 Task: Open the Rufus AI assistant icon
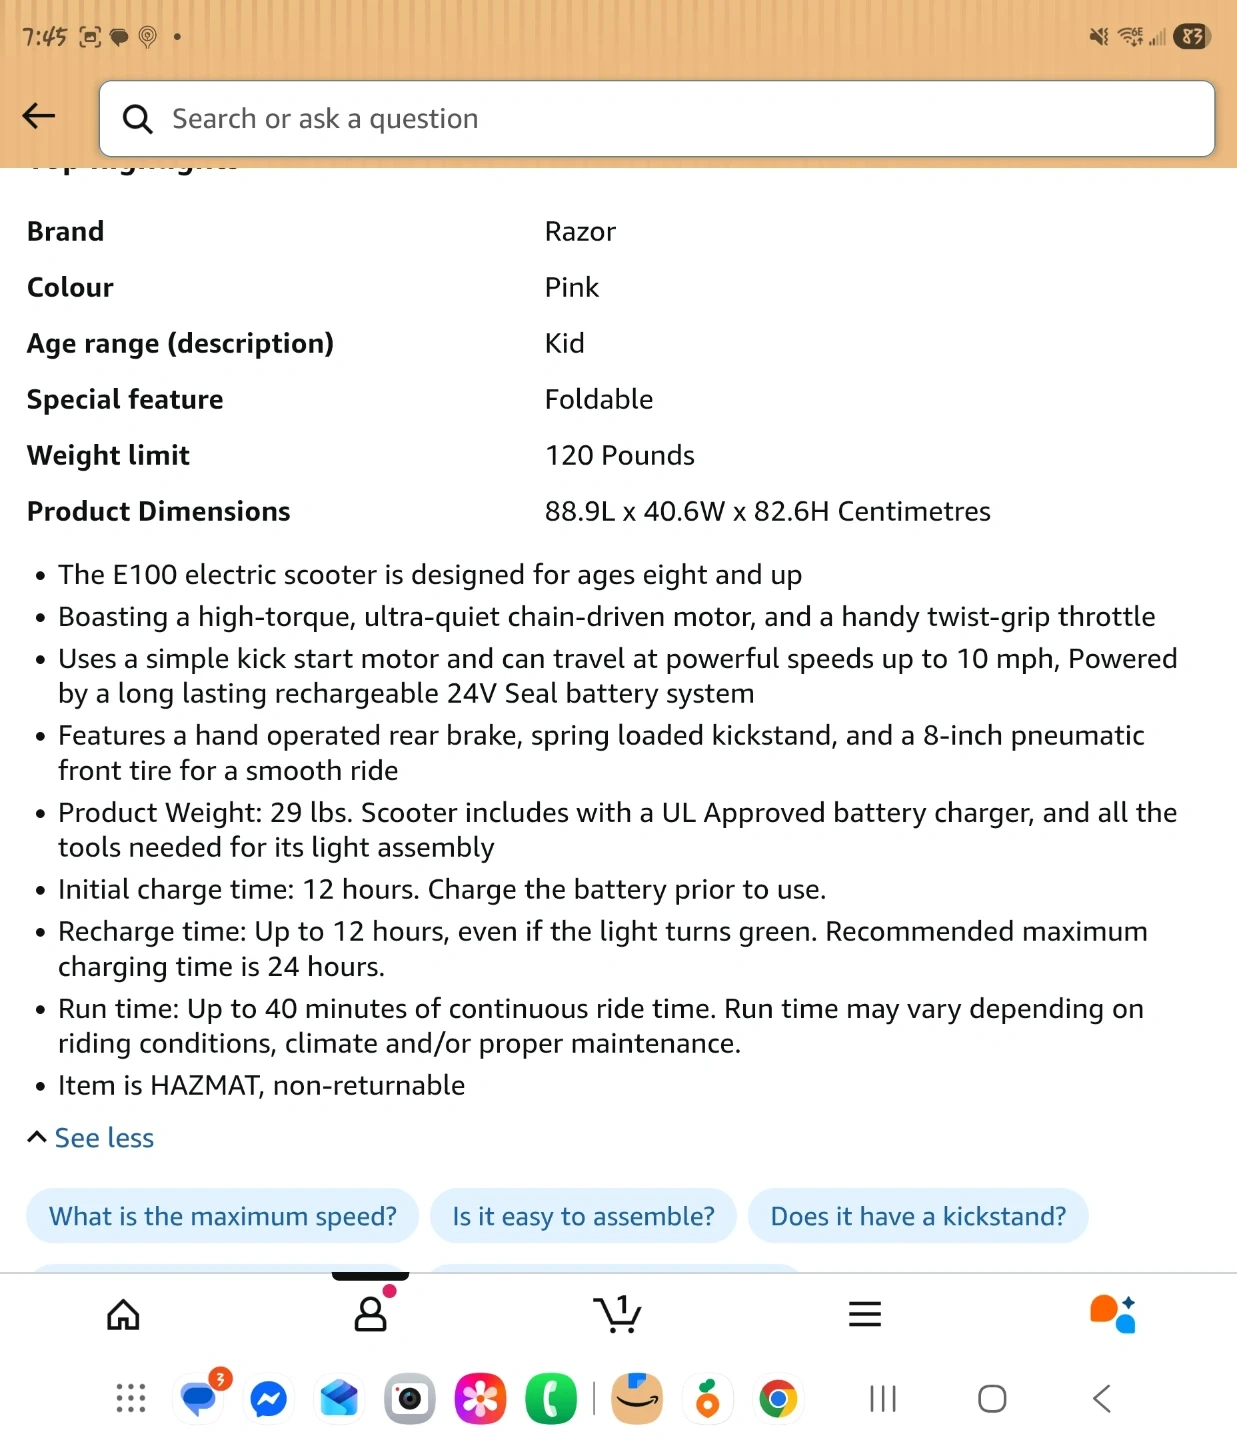click(x=1112, y=1314)
